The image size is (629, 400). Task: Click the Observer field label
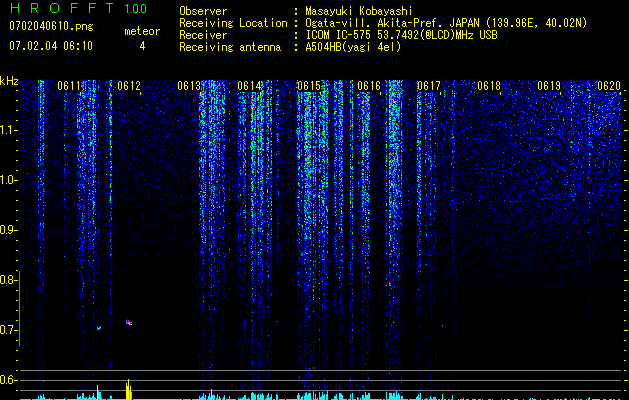point(203,11)
